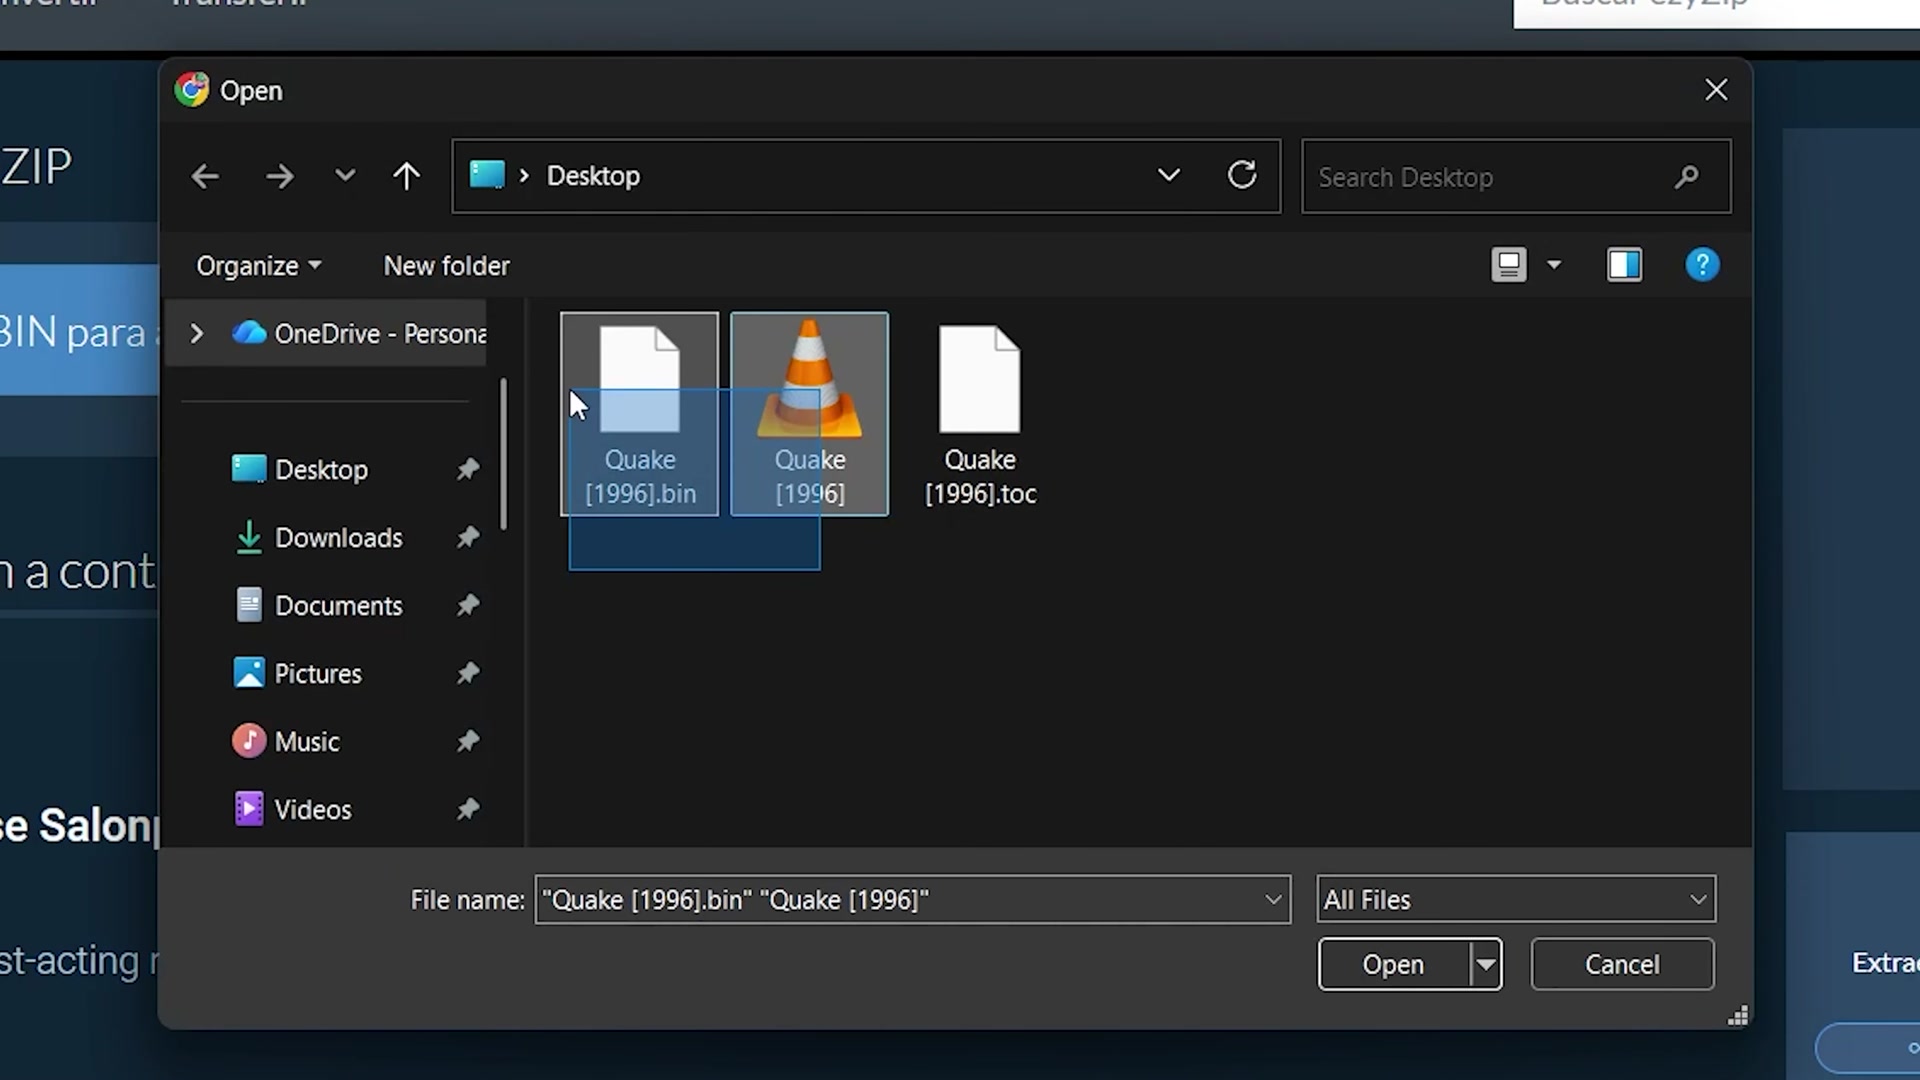
Task: Open the Pictures folder from navigation pane
Action: tap(318, 673)
